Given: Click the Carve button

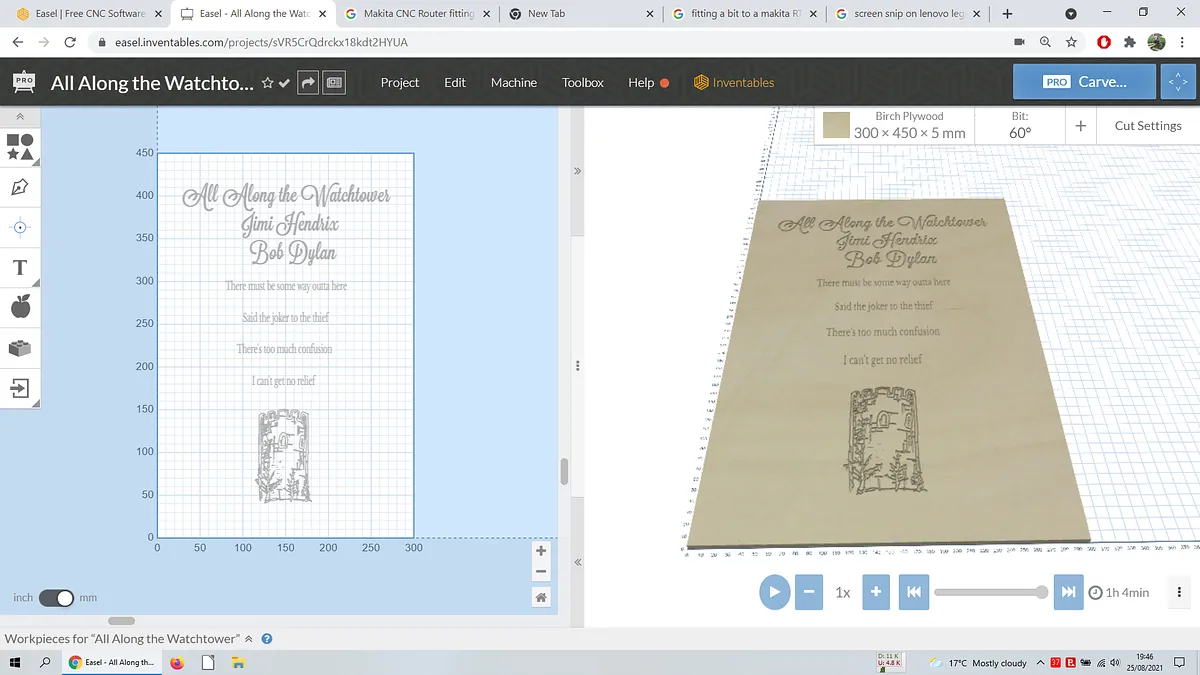Looking at the screenshot, I should point(1085,82).
